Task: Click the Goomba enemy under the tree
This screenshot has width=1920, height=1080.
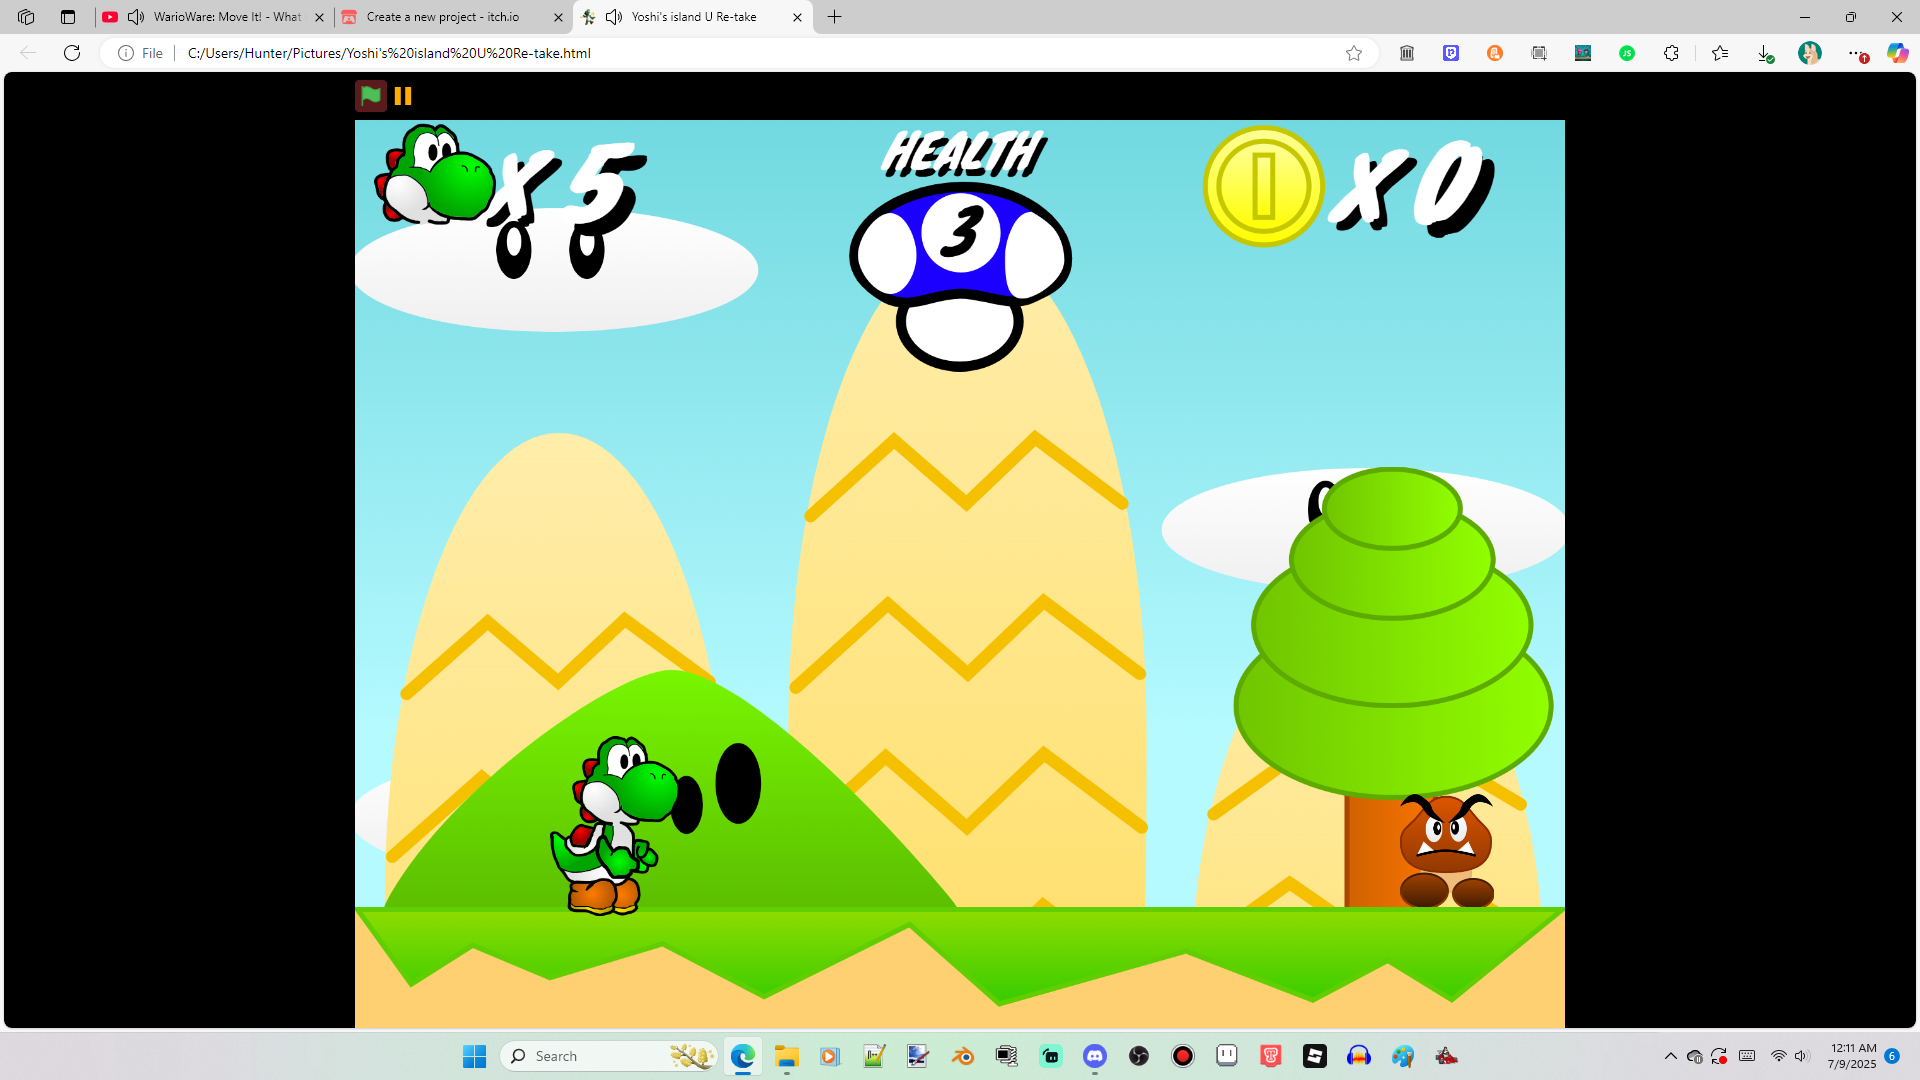Action: point(1446,850)
